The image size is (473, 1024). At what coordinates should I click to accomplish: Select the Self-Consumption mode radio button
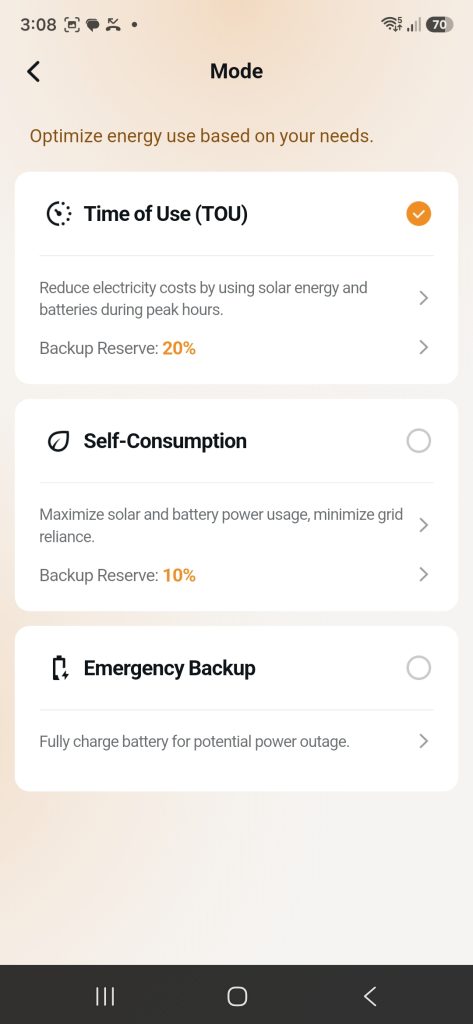(x=419, y=441)
